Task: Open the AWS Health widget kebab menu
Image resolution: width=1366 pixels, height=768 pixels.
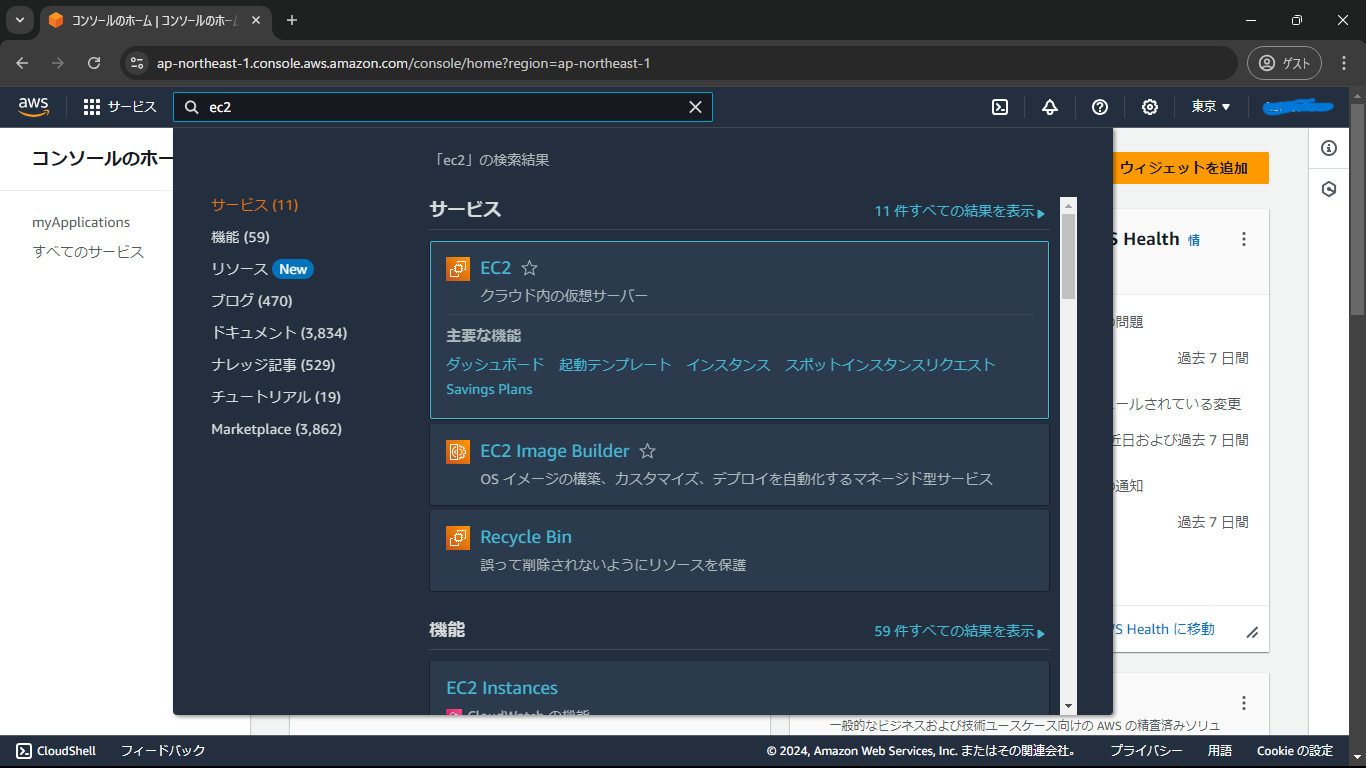Action: click(x=1244, y=239)
